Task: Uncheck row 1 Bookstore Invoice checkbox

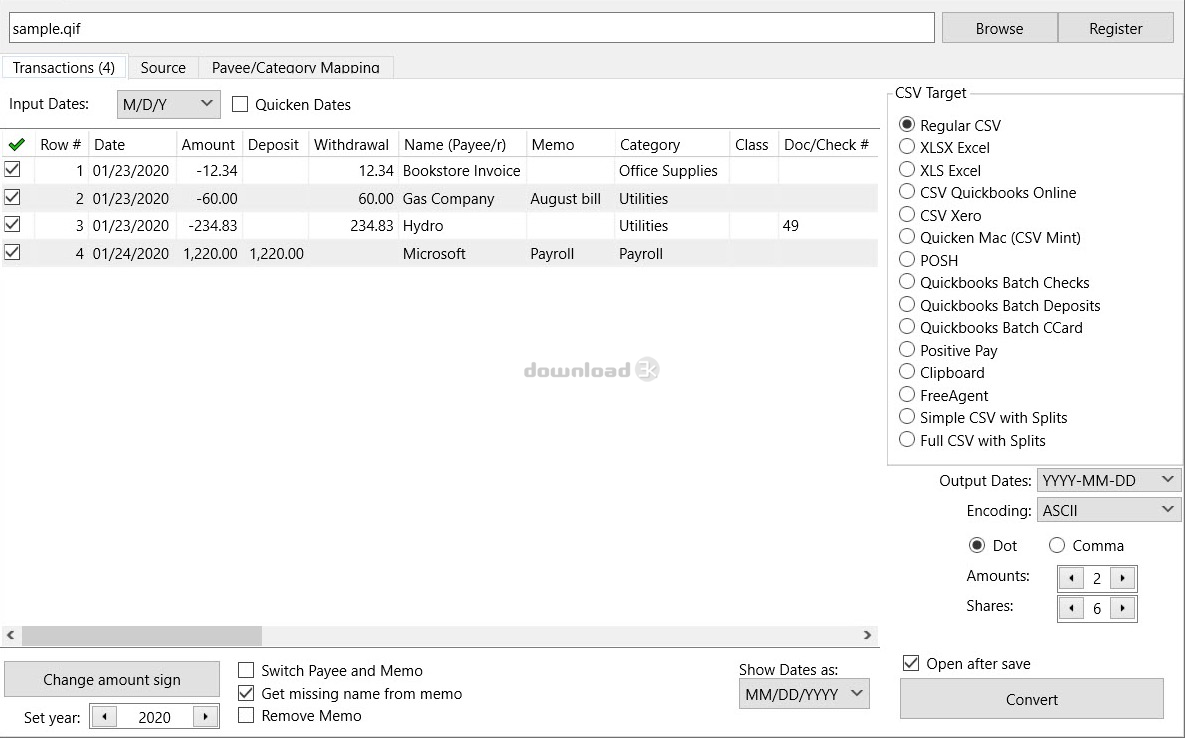Action: pyautogui.click(x=12, y=169)
